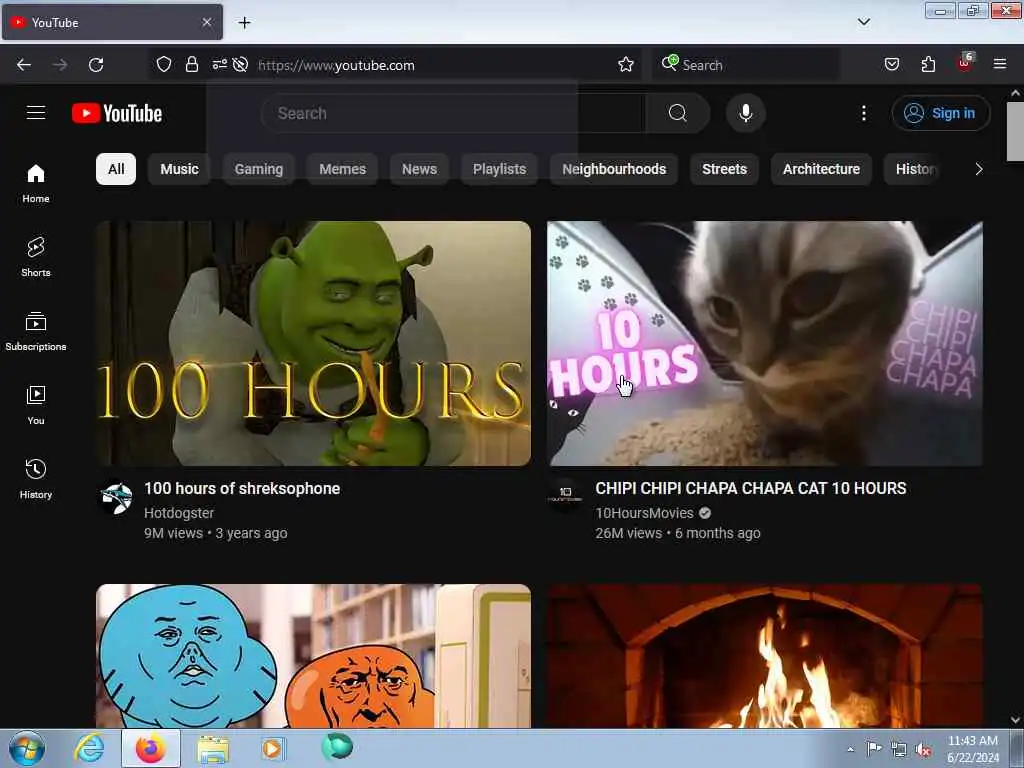Select the Gaming filter chip
The image size is (1024, 768).
click(x=259, y=169)
